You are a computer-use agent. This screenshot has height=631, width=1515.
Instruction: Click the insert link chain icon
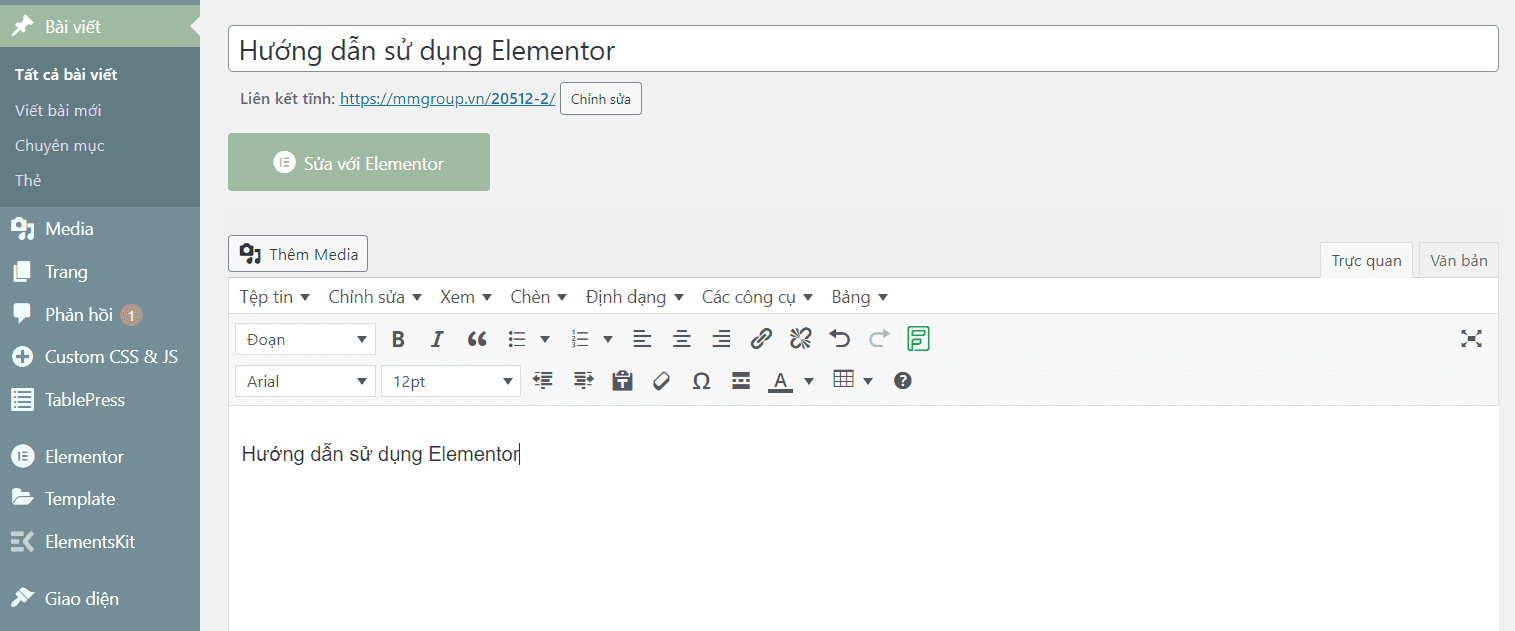[x=761, y=340]
